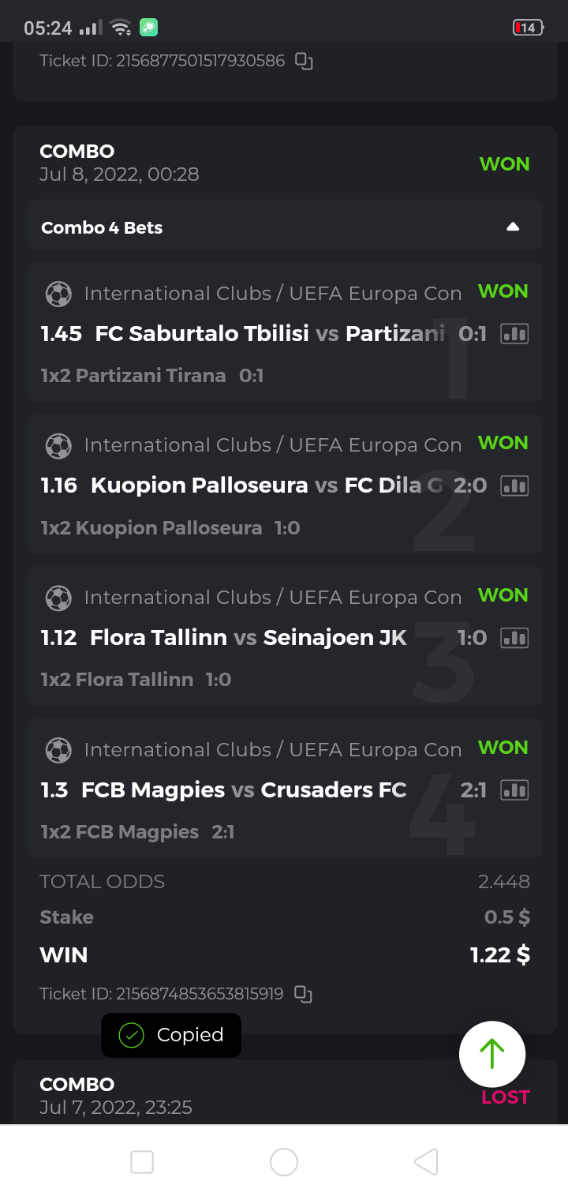This screenshot has height=1200, width=568.
Task: Open stats icon for Flora Tallinn match
Action: coord(514,638)
